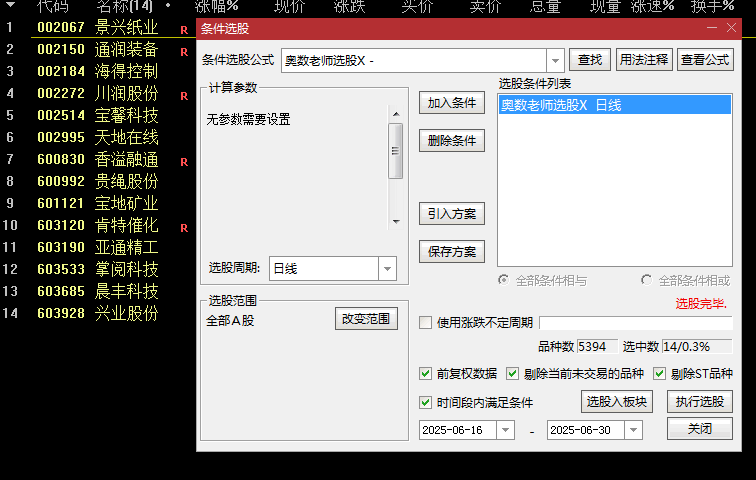Click the 品种数 field showing 5394

pos(597,347)
